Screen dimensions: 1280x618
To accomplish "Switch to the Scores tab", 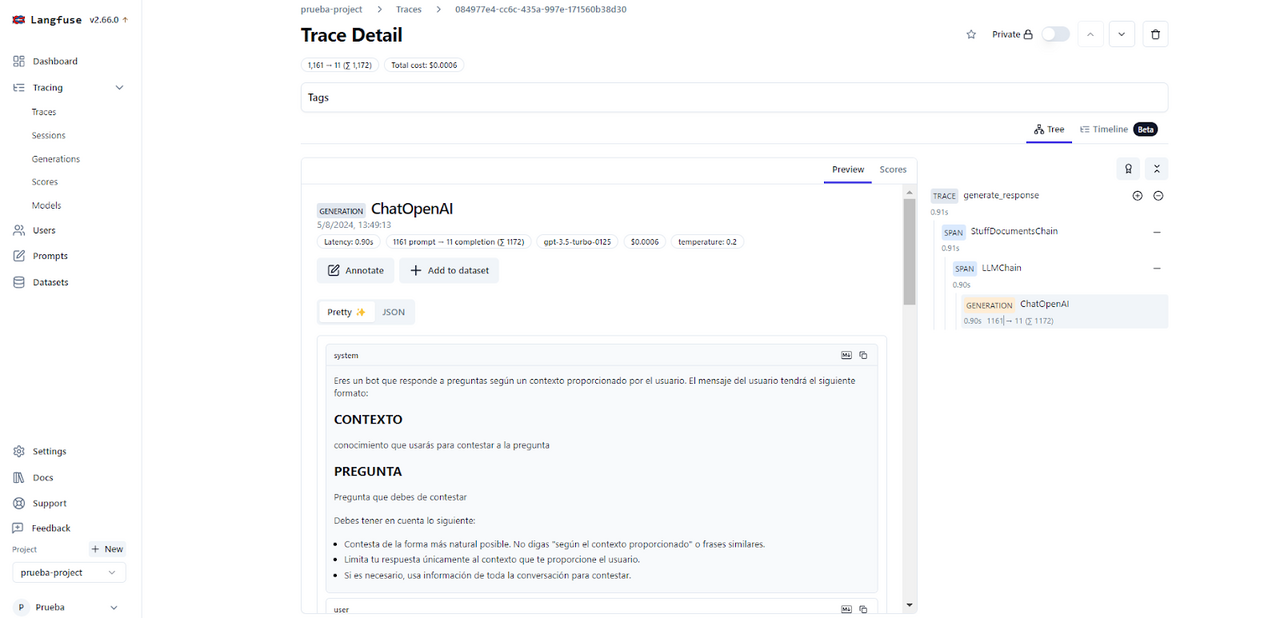I will (x=892, y=169).
